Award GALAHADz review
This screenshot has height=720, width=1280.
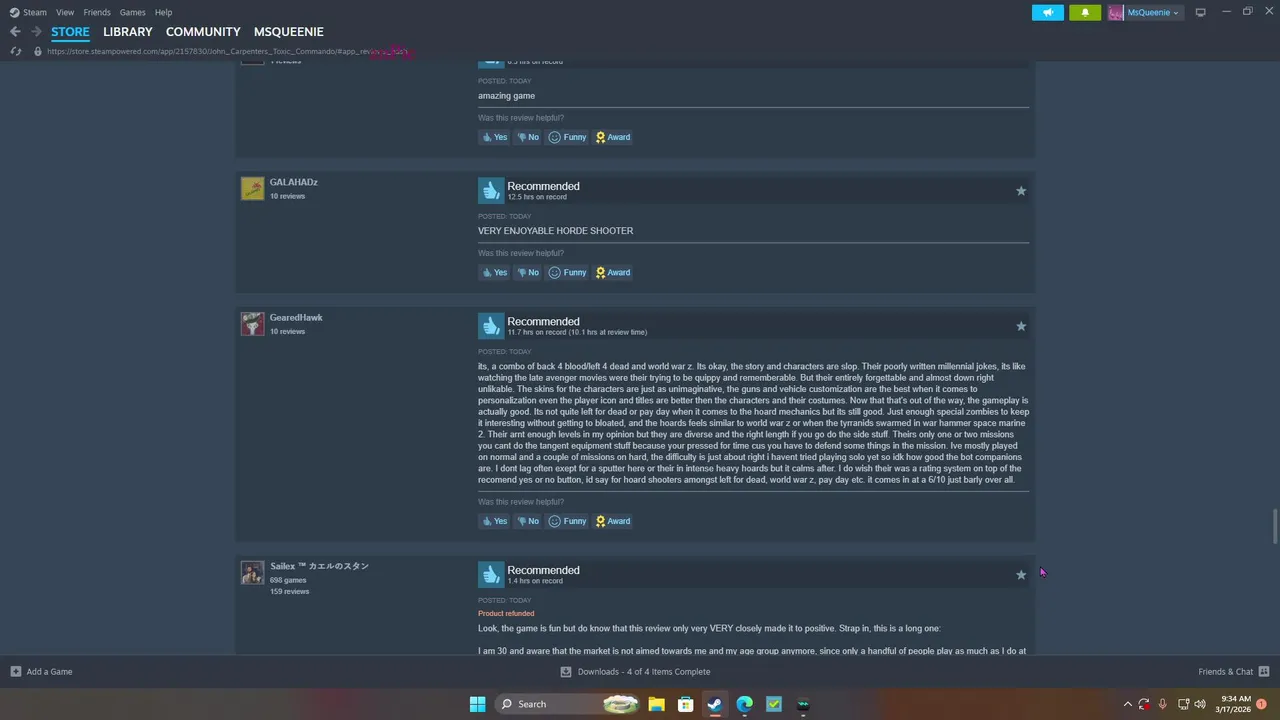click(613, 272)
